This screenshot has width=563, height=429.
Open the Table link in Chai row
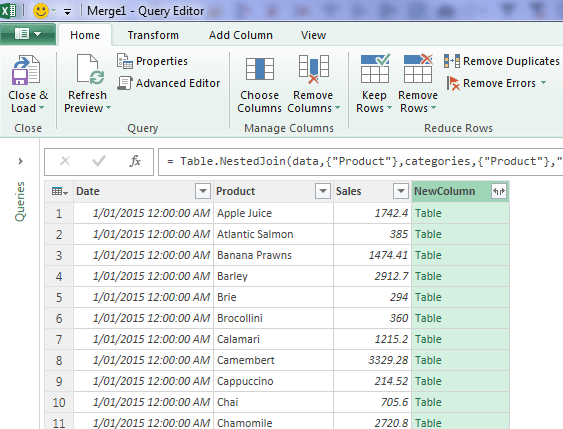[428, 402]
